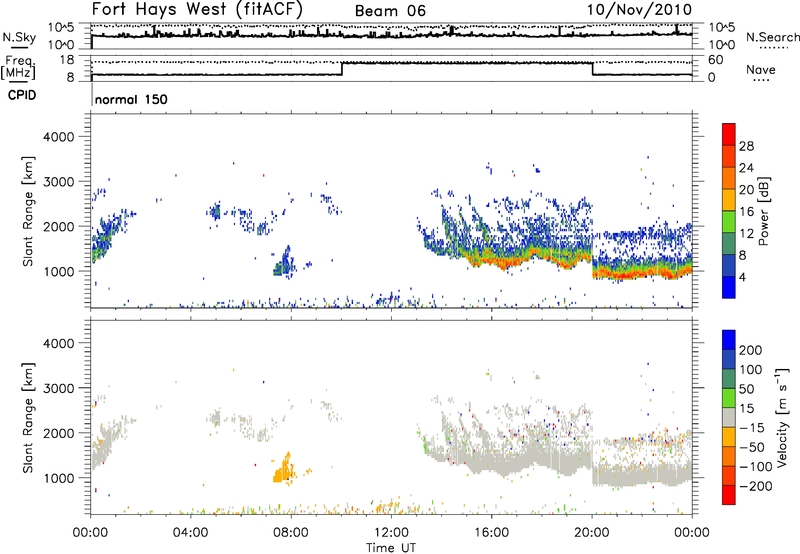
Task: Click the 'N.Sky' legend label
Action: (19, 37)
